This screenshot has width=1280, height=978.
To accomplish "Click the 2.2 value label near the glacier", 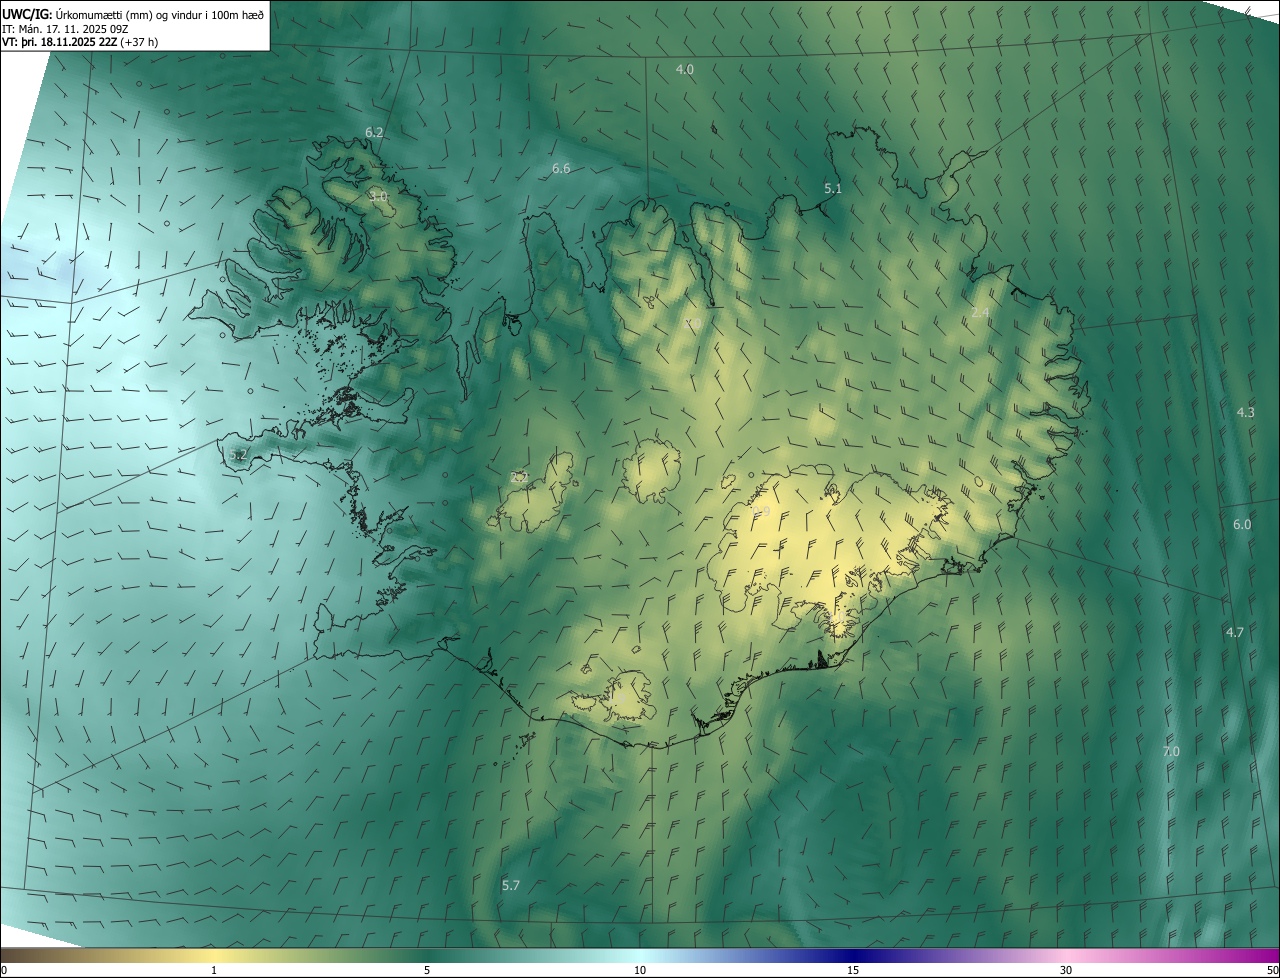I will (x=519, y=478).
